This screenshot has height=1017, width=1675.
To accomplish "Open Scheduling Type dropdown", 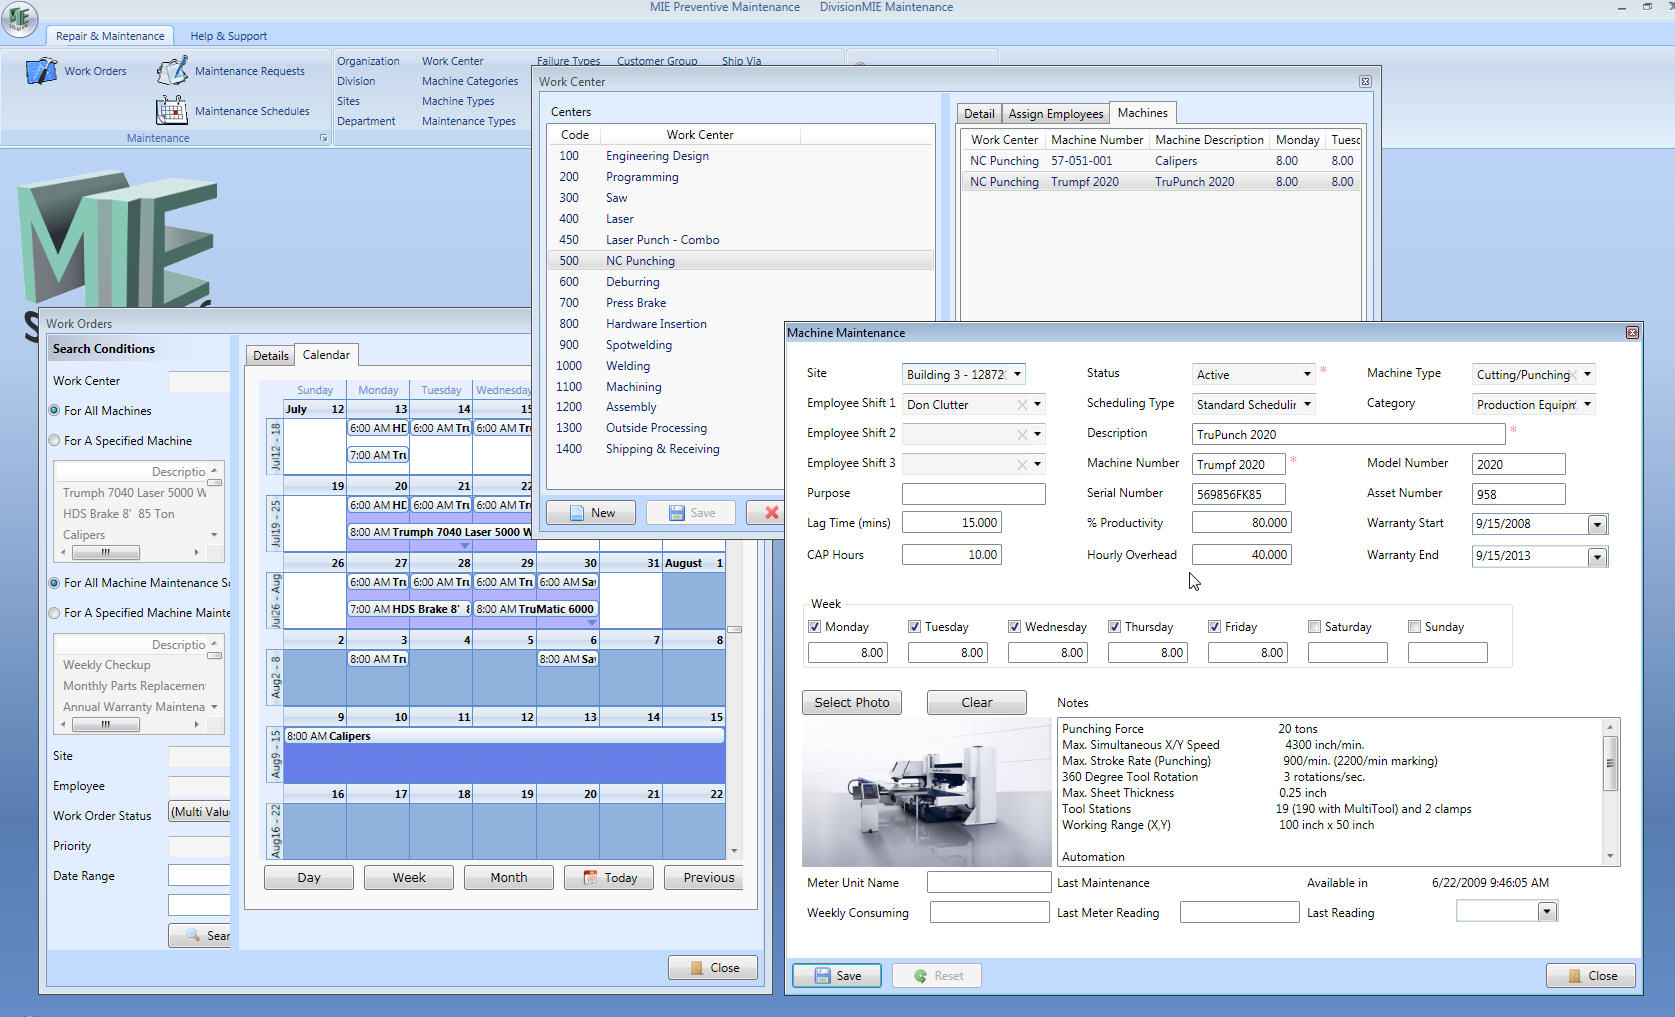I will click(x=1306, y=405).
